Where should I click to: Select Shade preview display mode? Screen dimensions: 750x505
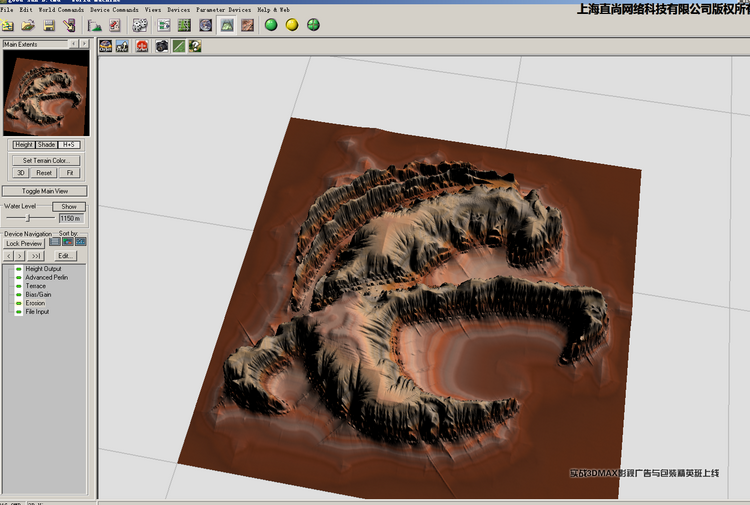[46, 144]
